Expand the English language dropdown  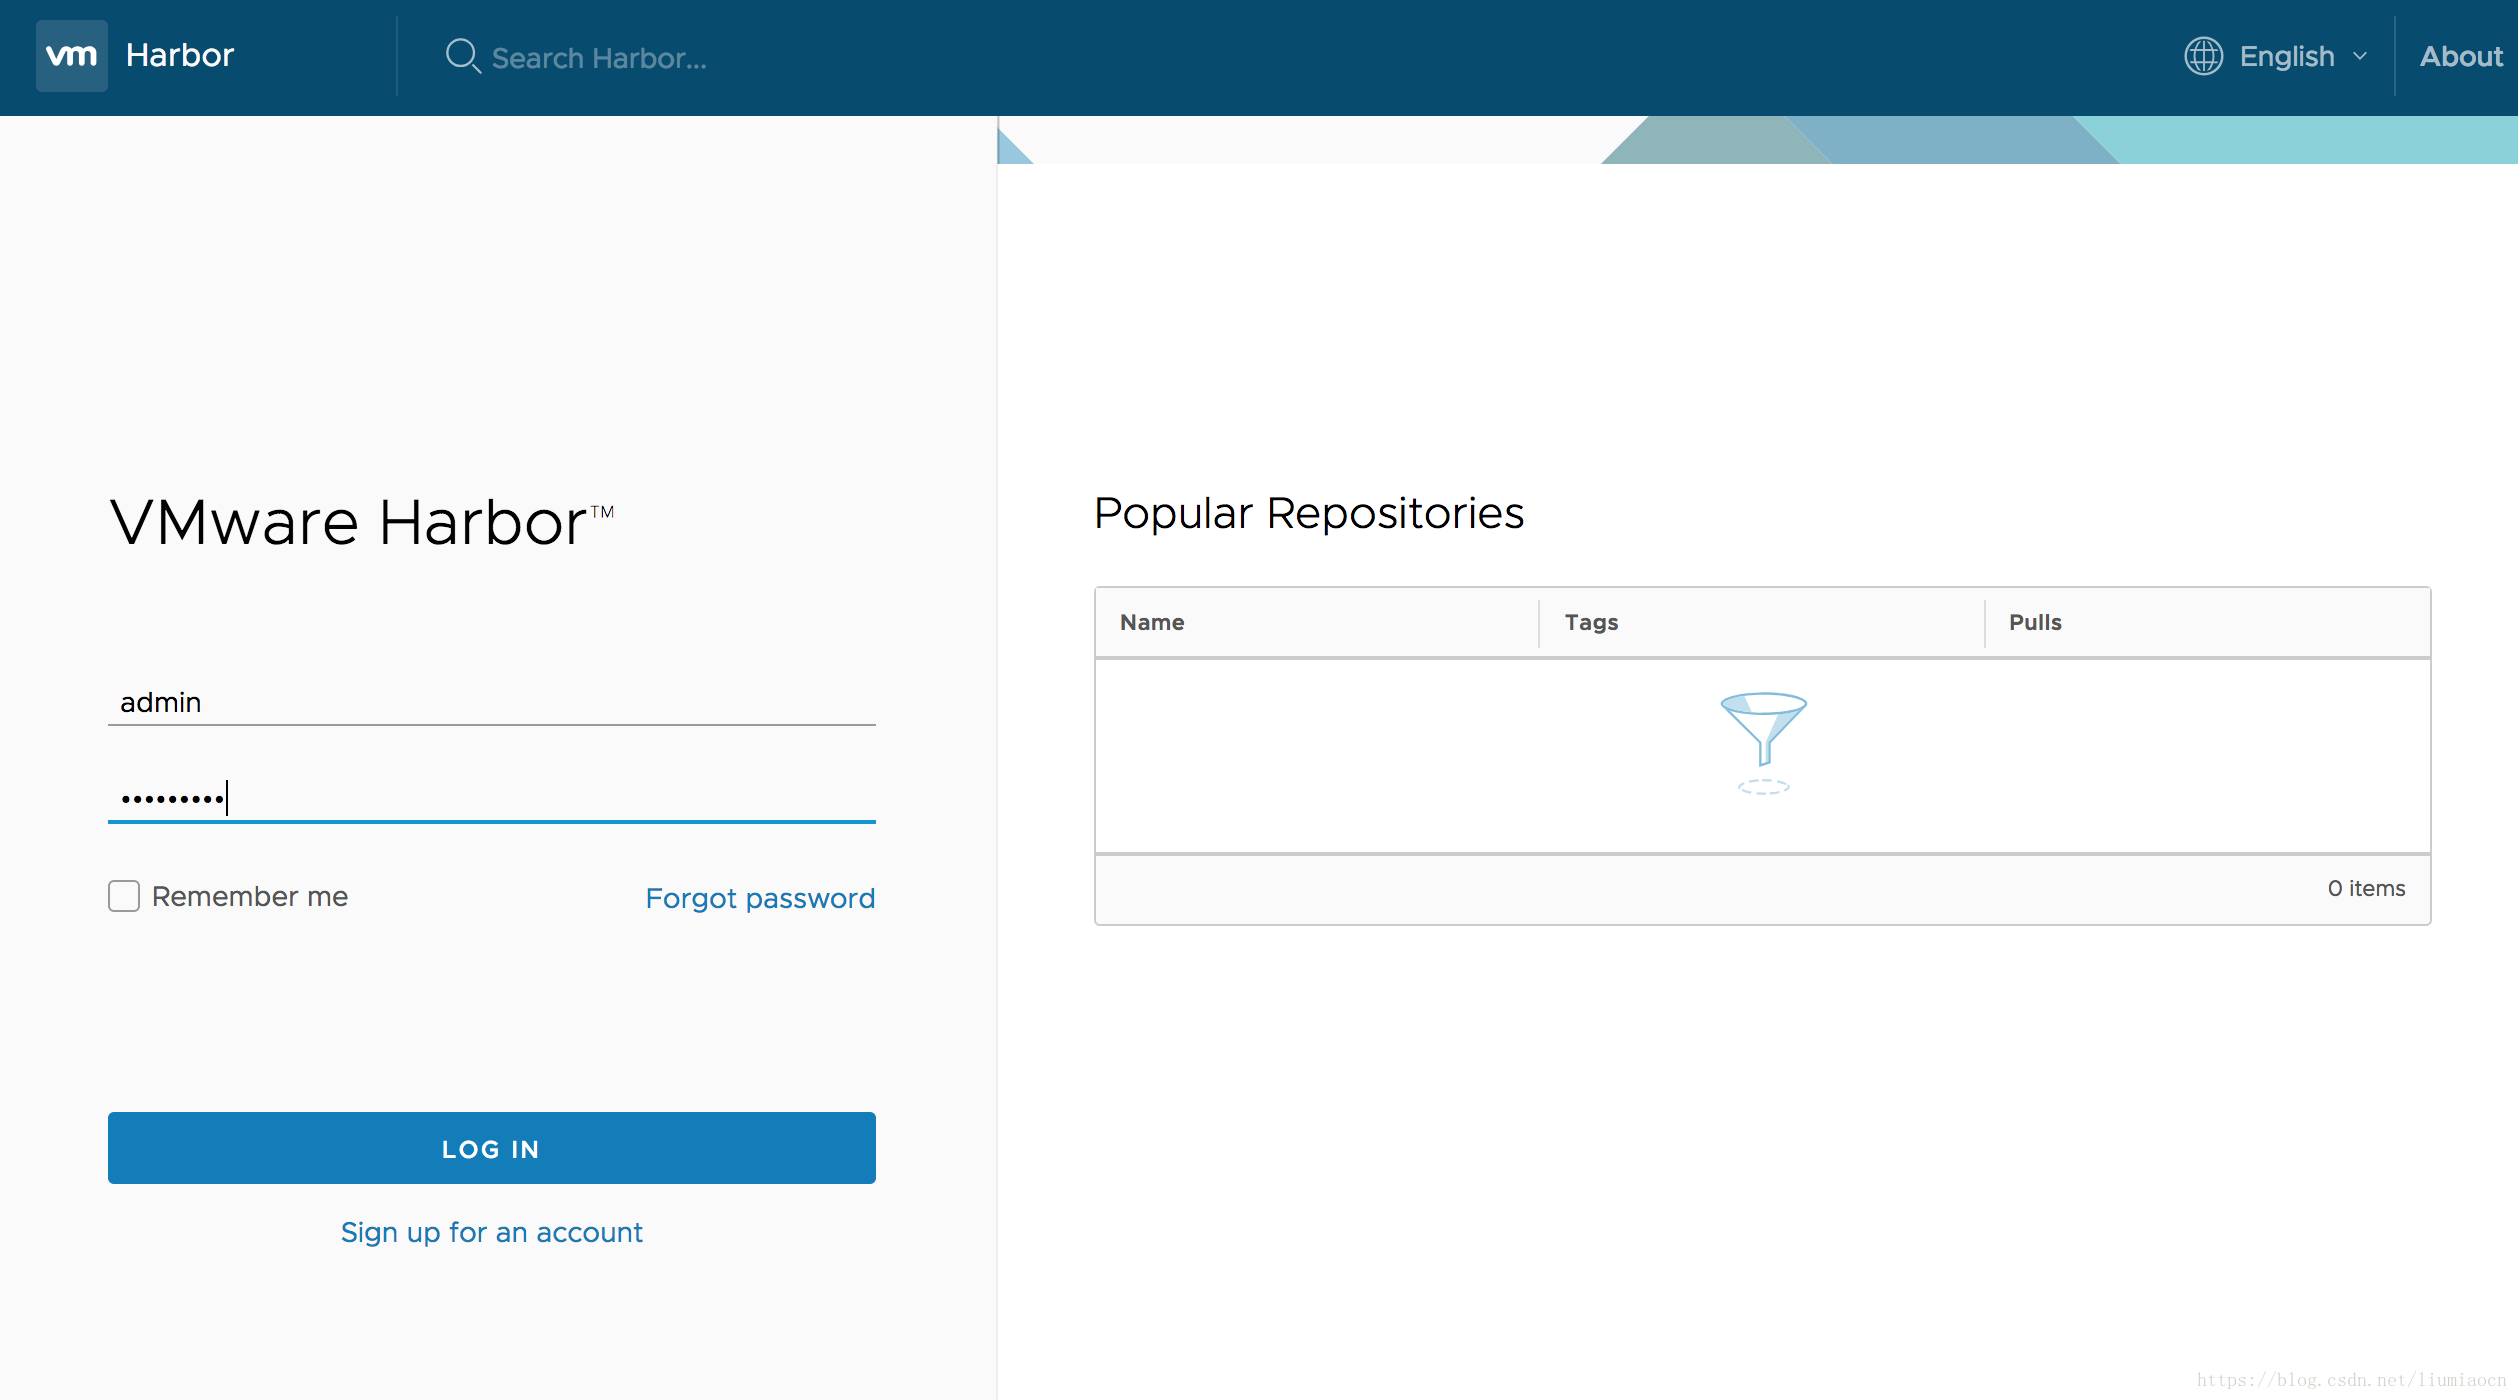tap(2276, 56)
